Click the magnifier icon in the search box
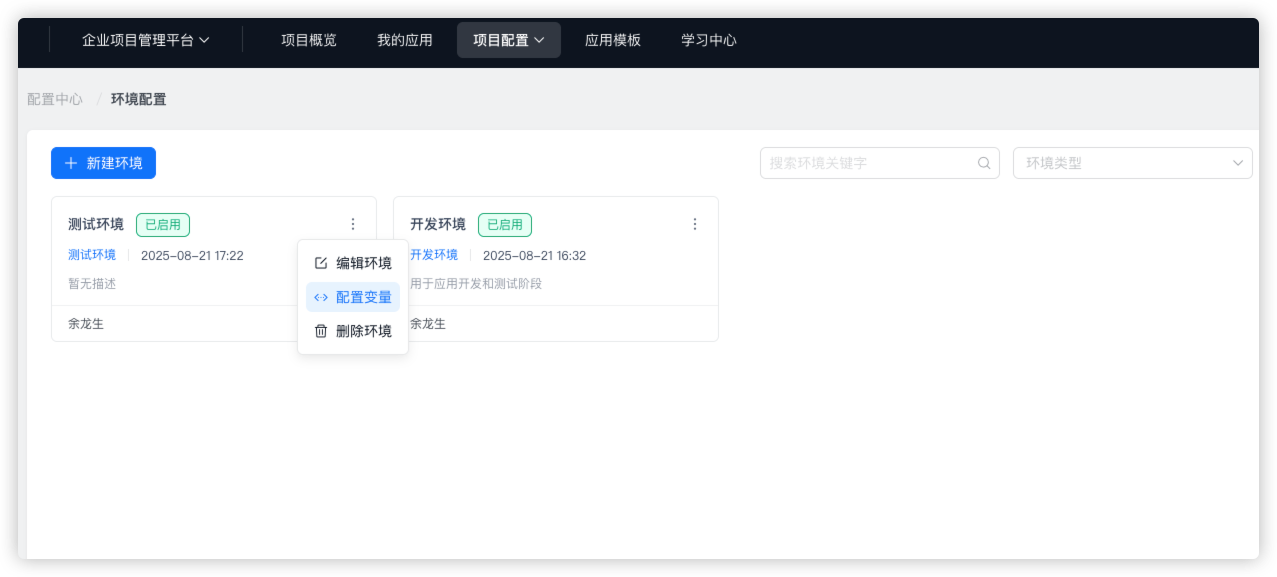The width and height of the screenshot is (1277, 577). click(984, 163)
